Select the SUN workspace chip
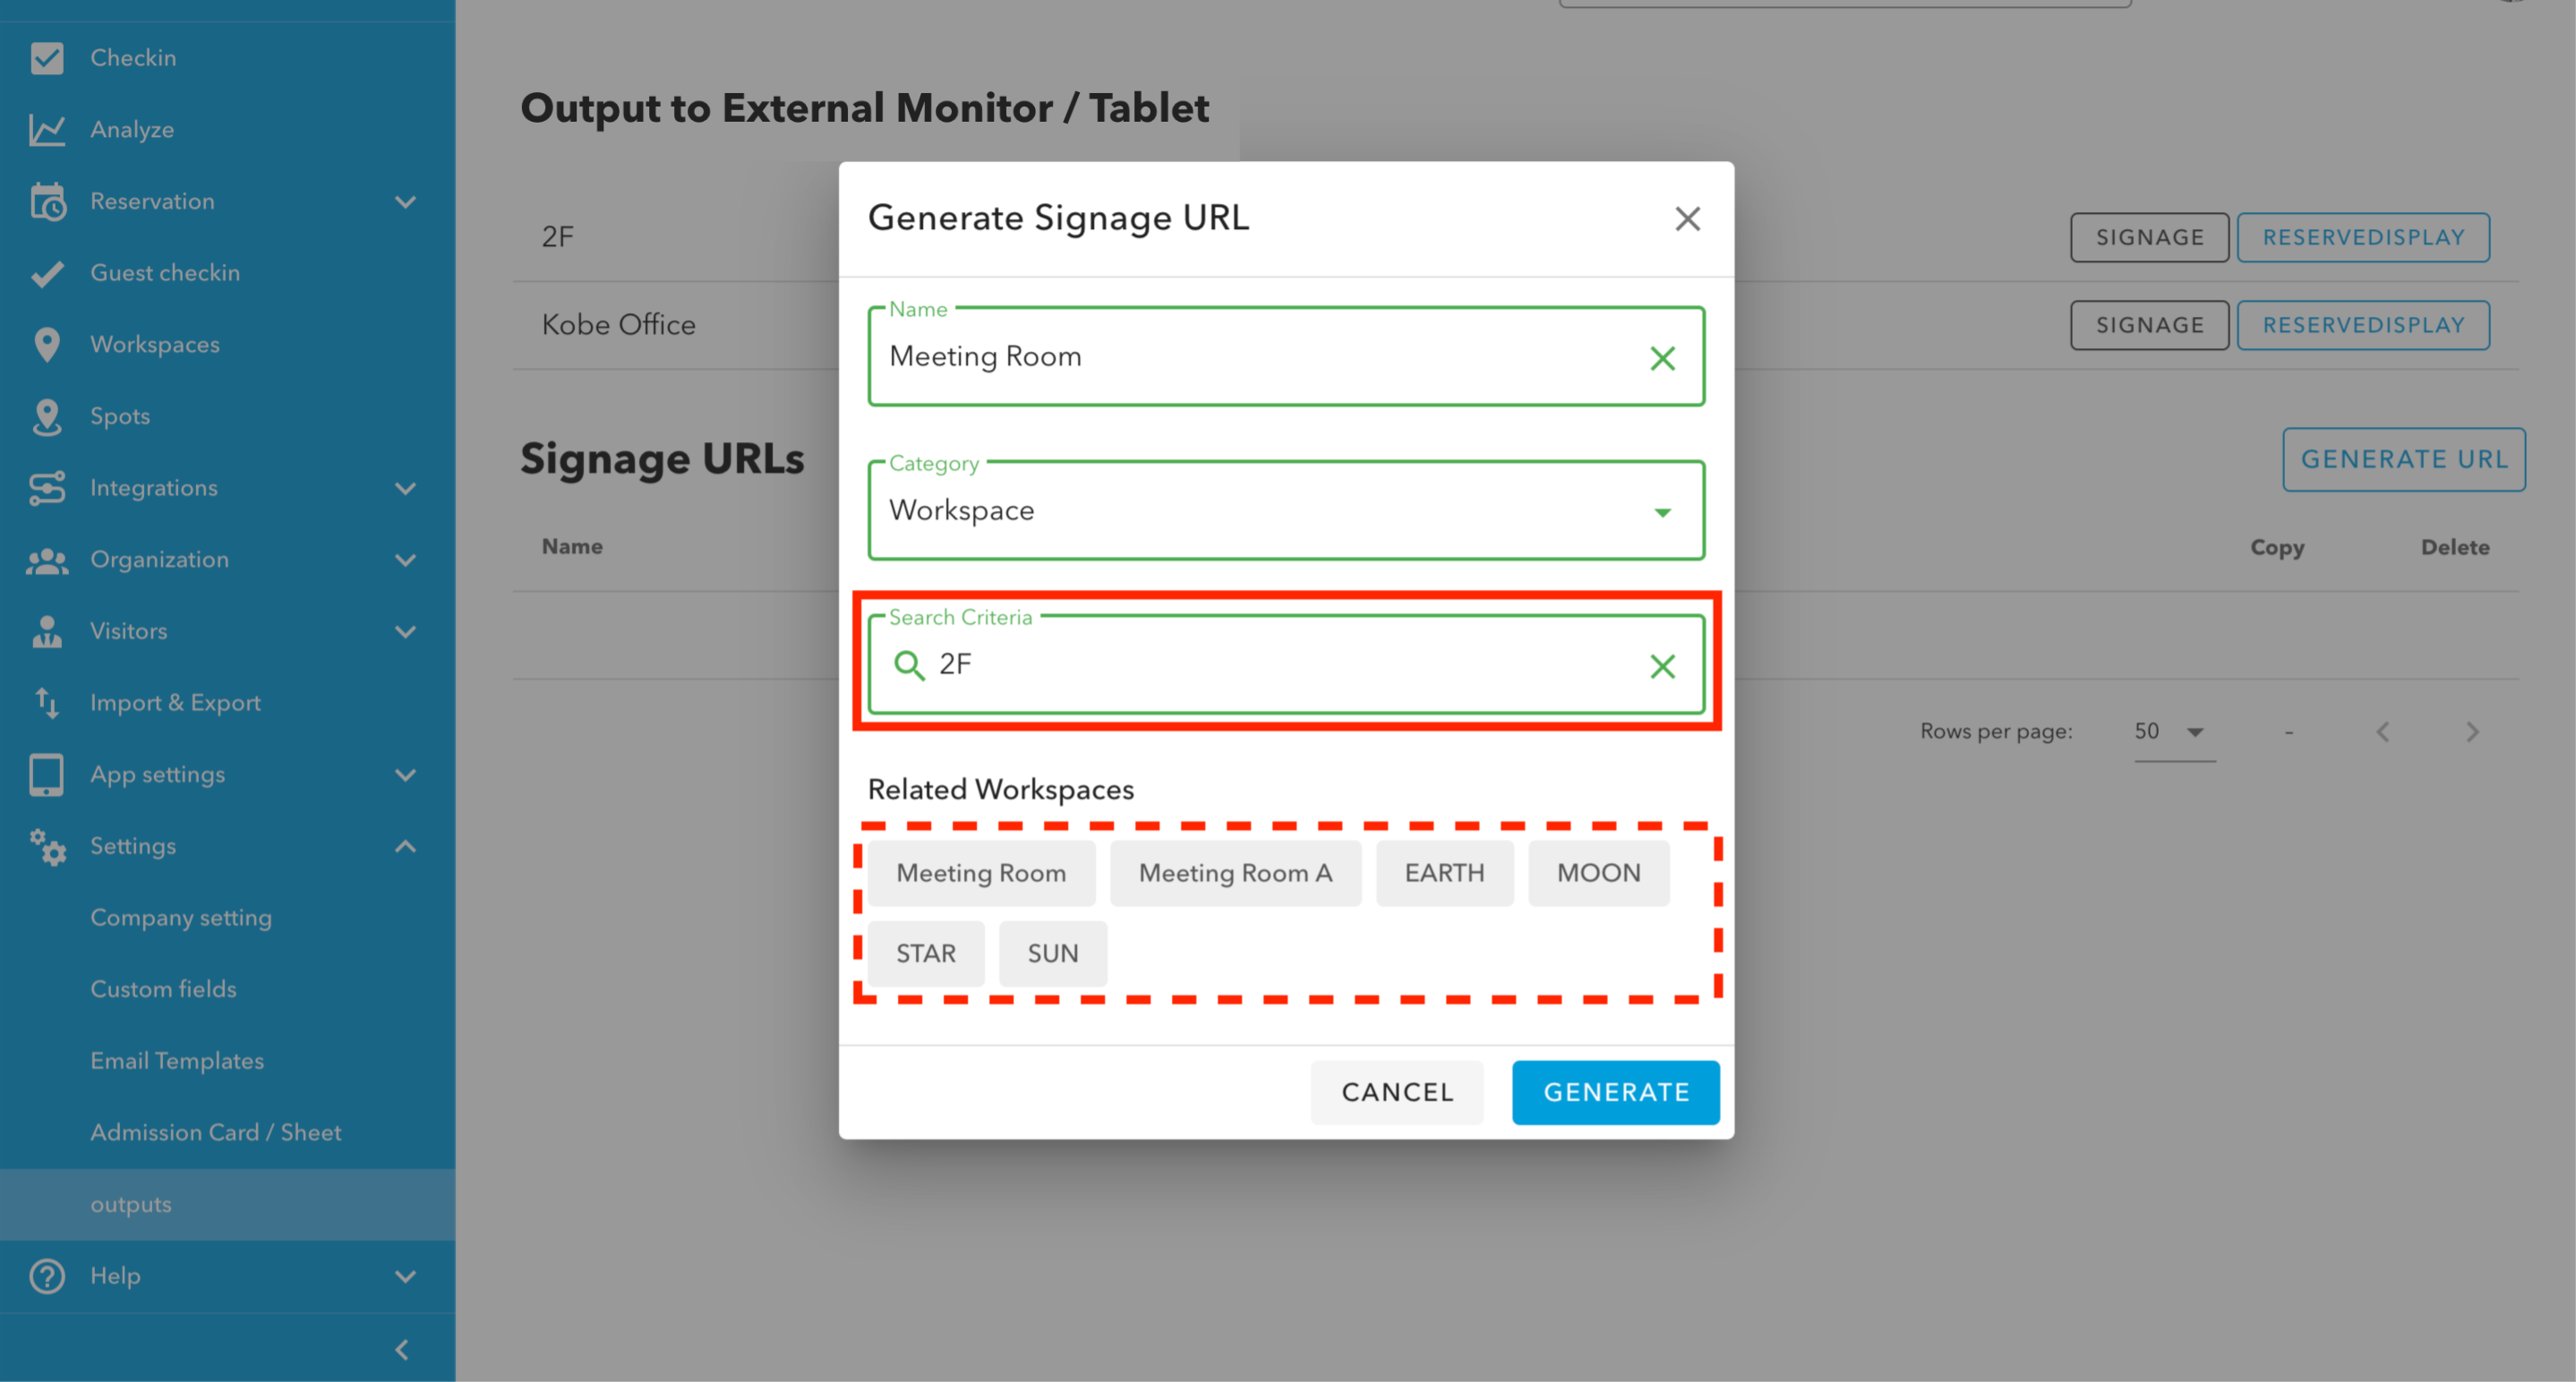Viewport: 2576px width, 1382px height. click(x=1052, y=954)
